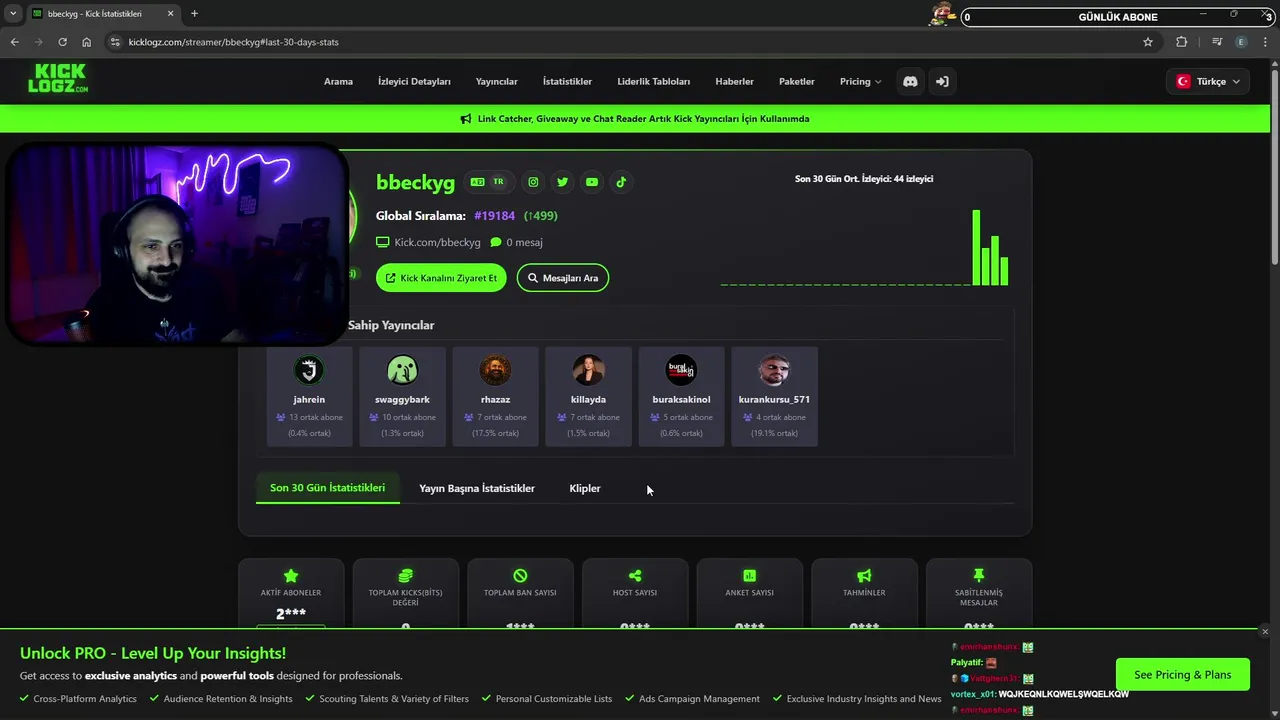Click the Toplam Ban Sayısı icon
1280x720 pixels.
(520, 576)
